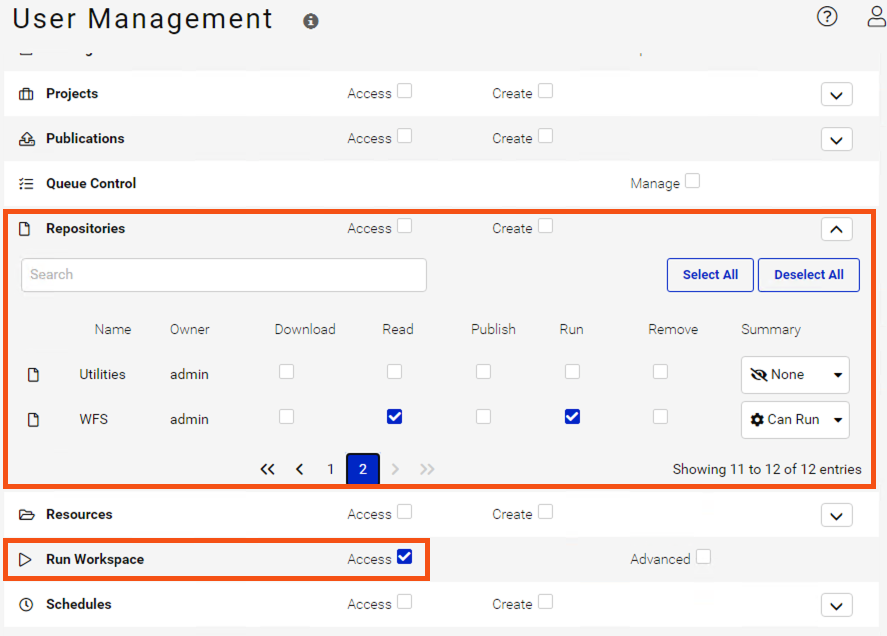Click the info icon beside User Management title
The image size is (887, 636).
click(x=310, y=20)
